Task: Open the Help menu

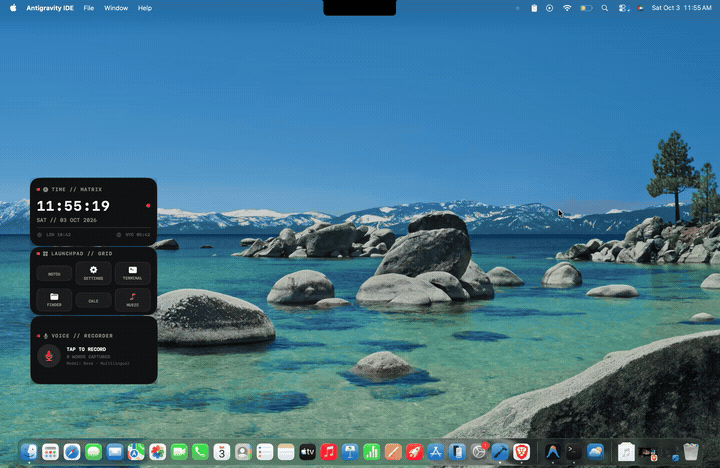Action: click(145, 8)
